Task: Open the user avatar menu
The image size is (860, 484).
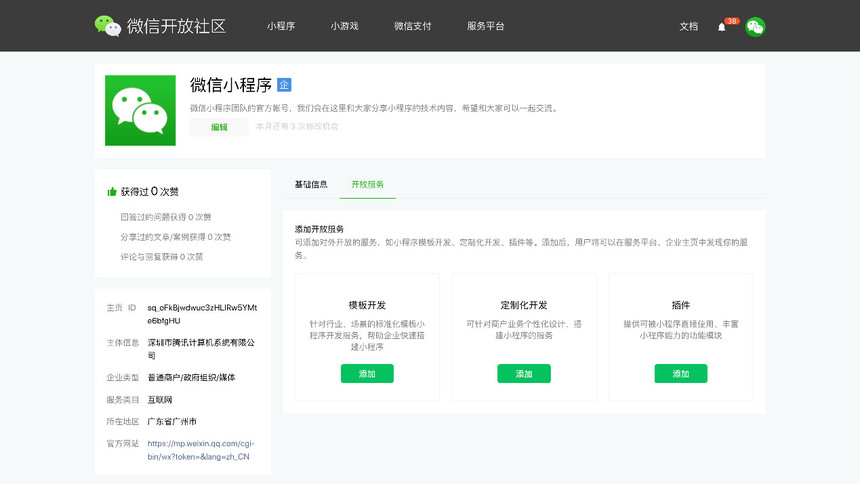Action: coord(755,26)
